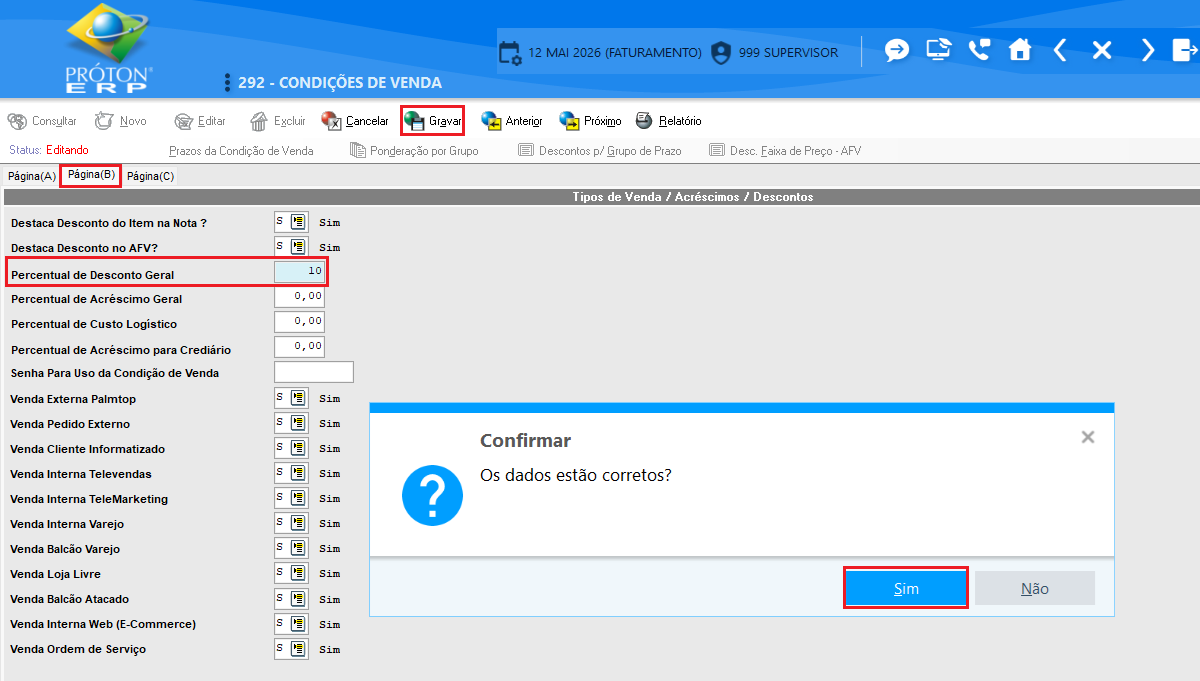The width and height of the screenshot is (1200, 681).
Task: Click the Consultar toolbar icon
Action: click(x=17, y=121)
